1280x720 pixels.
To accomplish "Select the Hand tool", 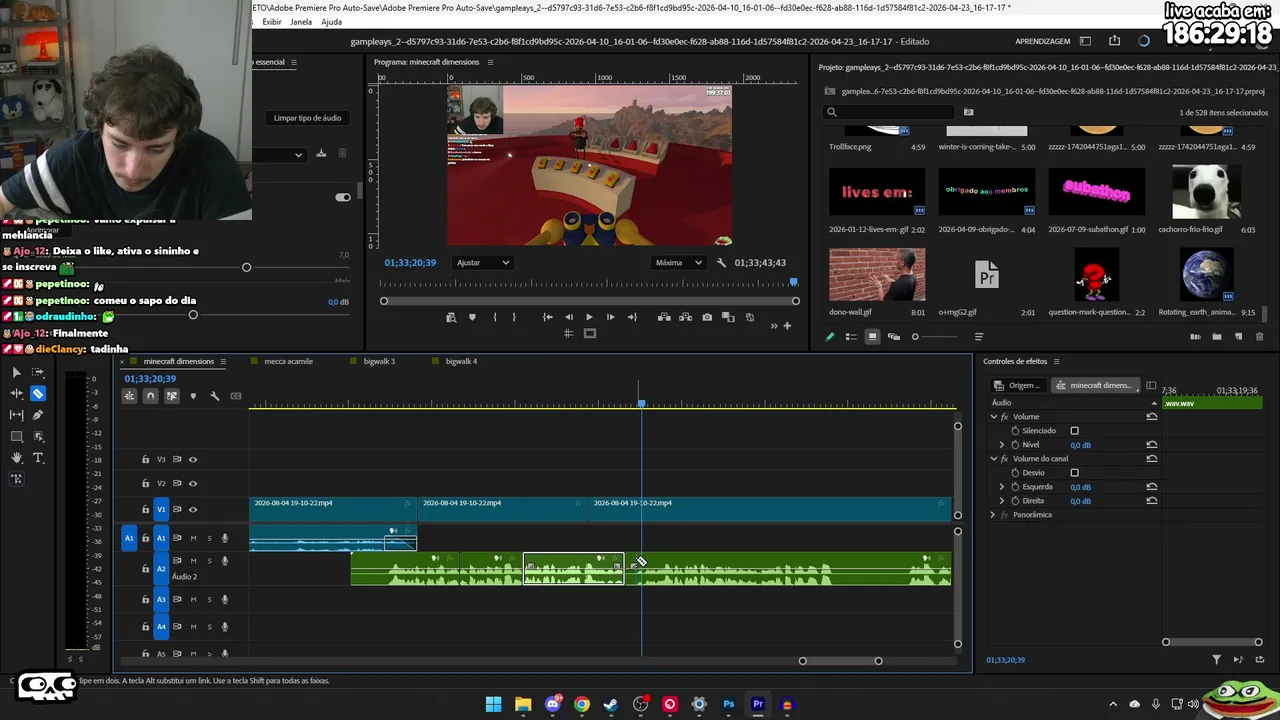I will point(16,458).
